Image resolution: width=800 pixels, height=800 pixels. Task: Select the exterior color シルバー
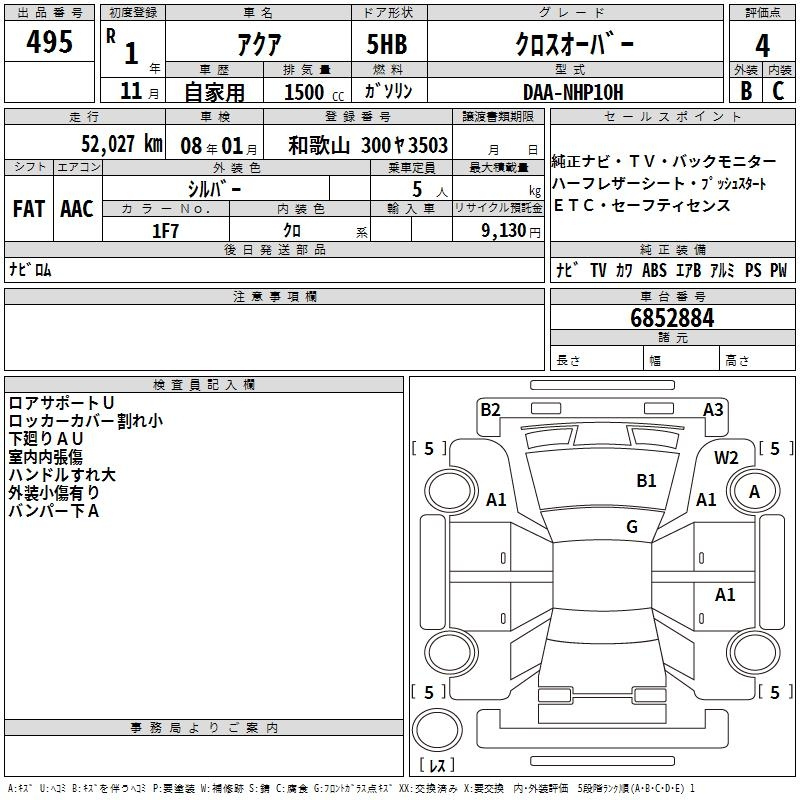[x=214, y=189]
